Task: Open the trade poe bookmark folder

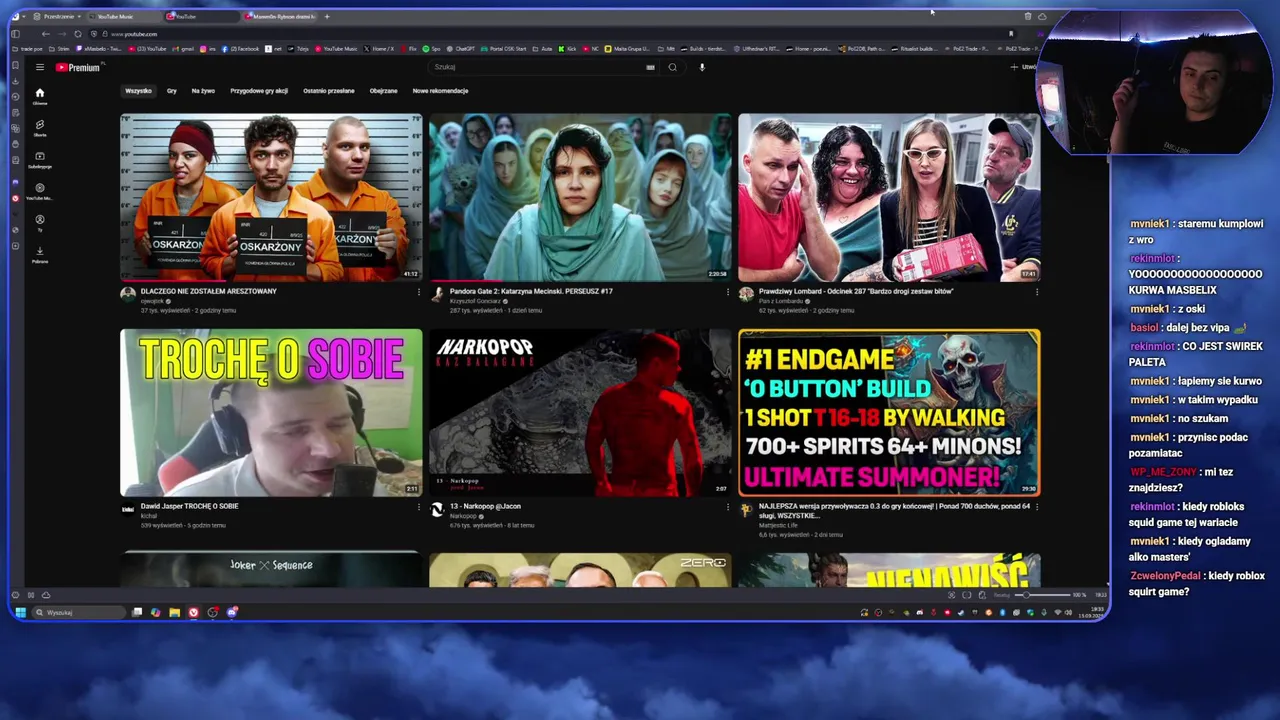Action: (29, 48)
